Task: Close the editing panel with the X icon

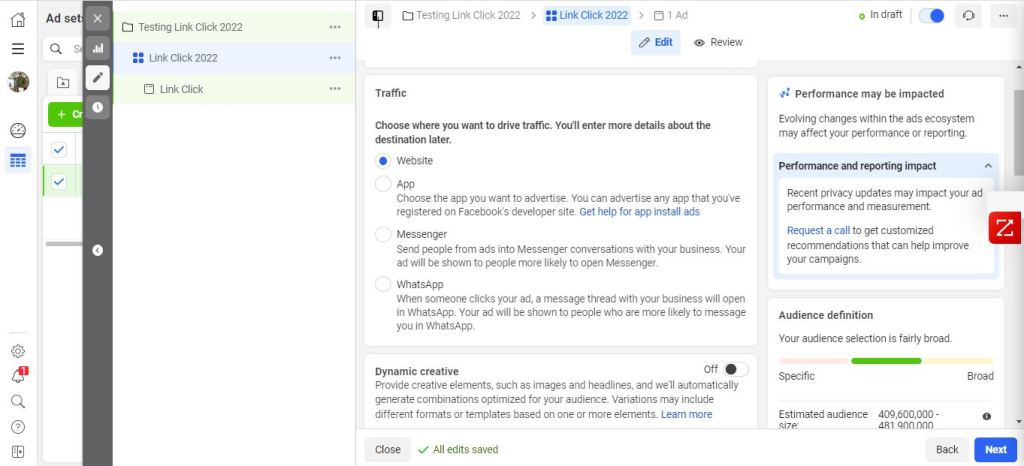Action: point(97,18)
